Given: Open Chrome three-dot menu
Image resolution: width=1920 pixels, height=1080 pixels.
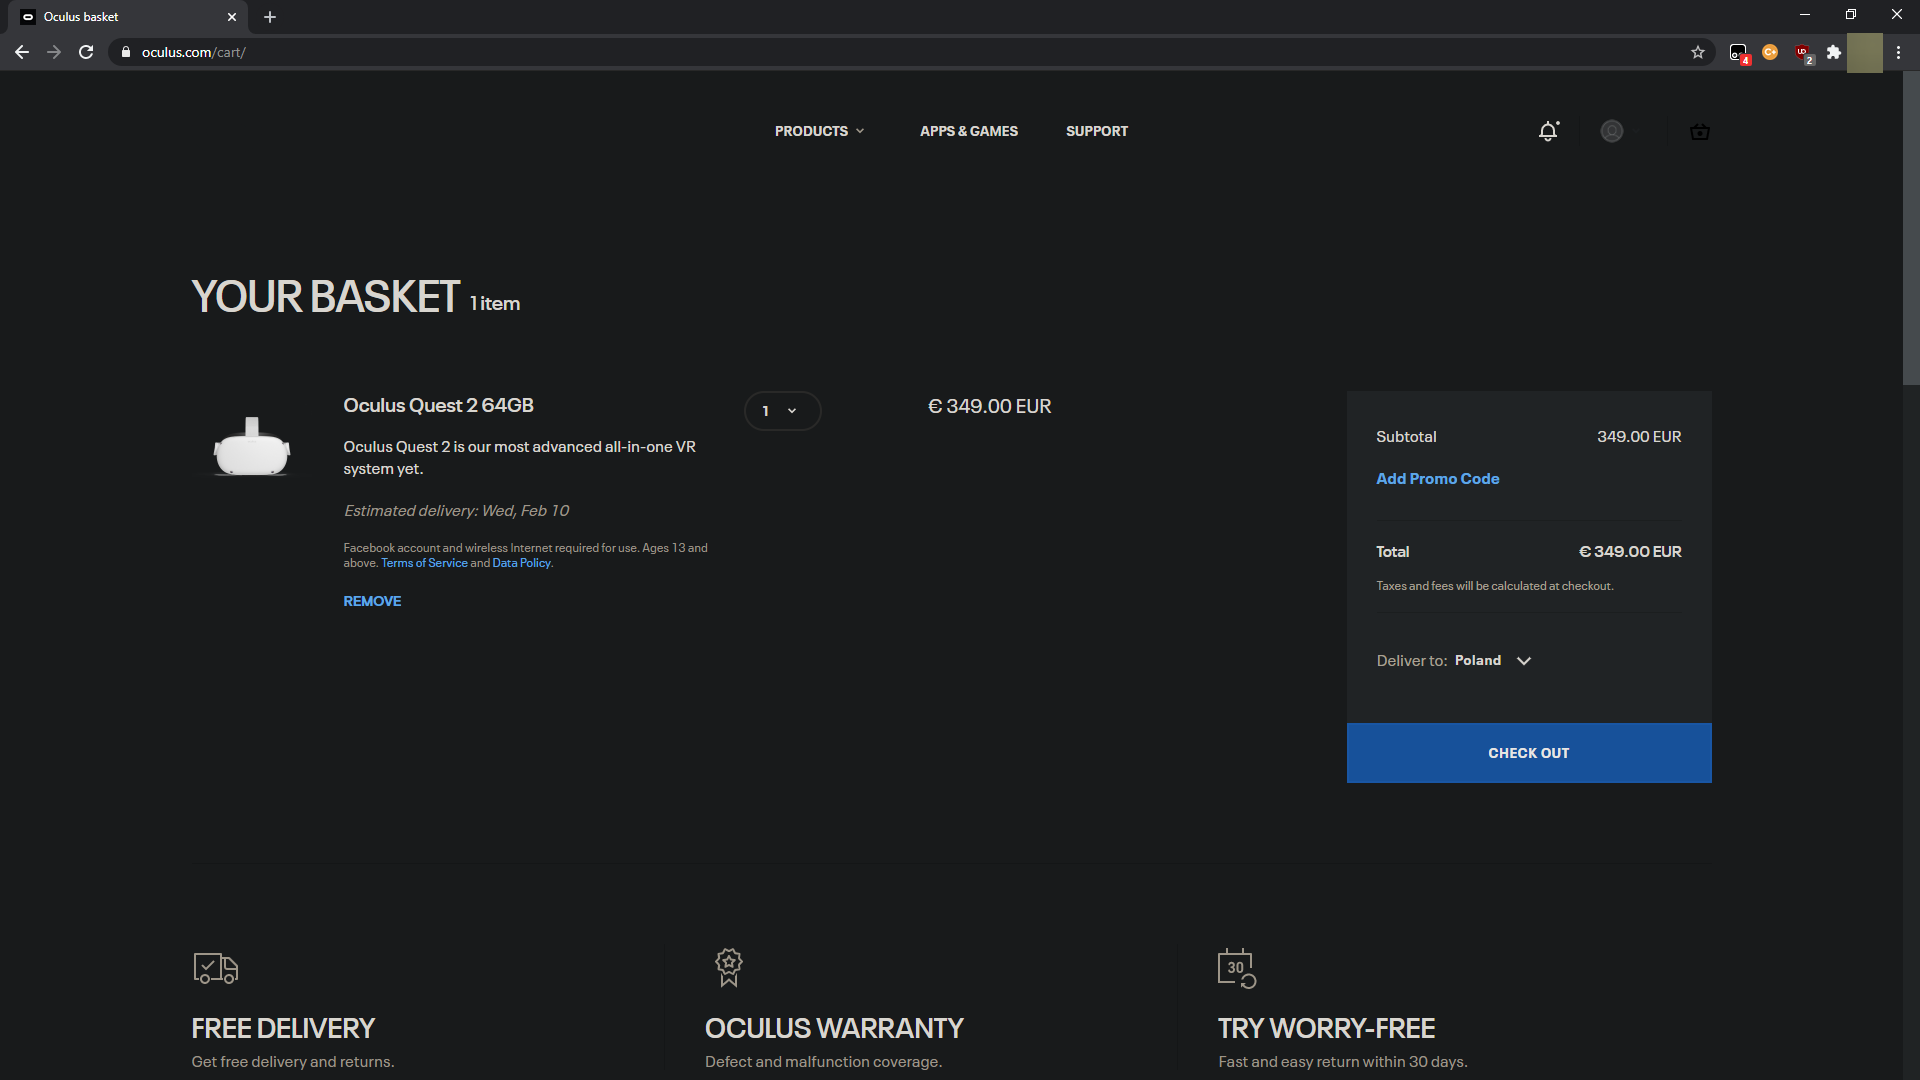Looking at the screenshot, I should coord(1898,52).
